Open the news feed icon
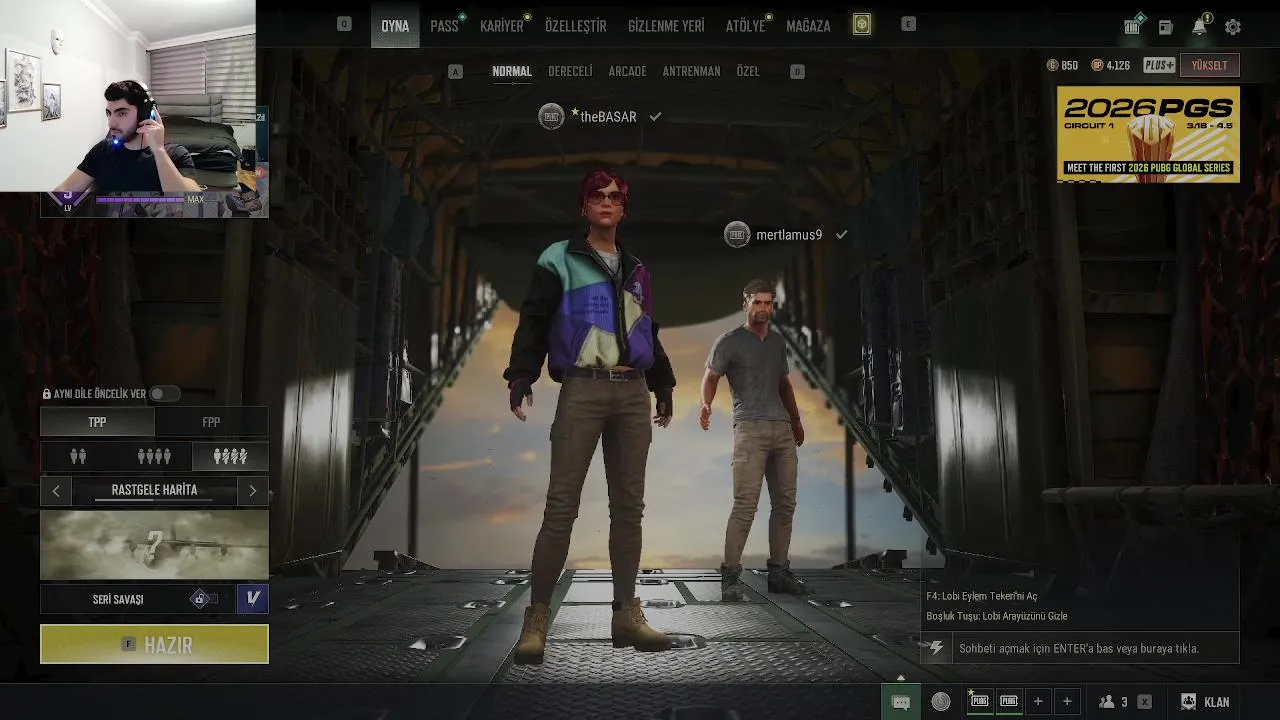The image size is (1280, 720). coord(1165,27)
